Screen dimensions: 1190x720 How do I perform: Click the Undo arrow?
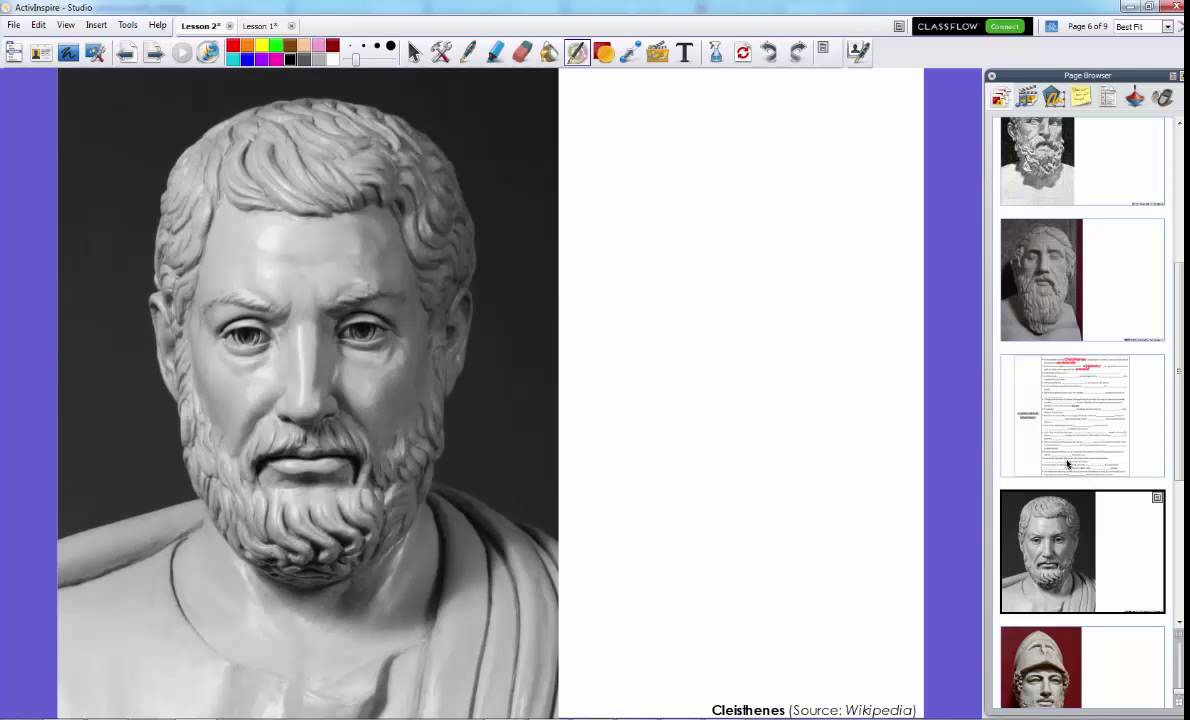pyautogui.click(x=769, y=52)
